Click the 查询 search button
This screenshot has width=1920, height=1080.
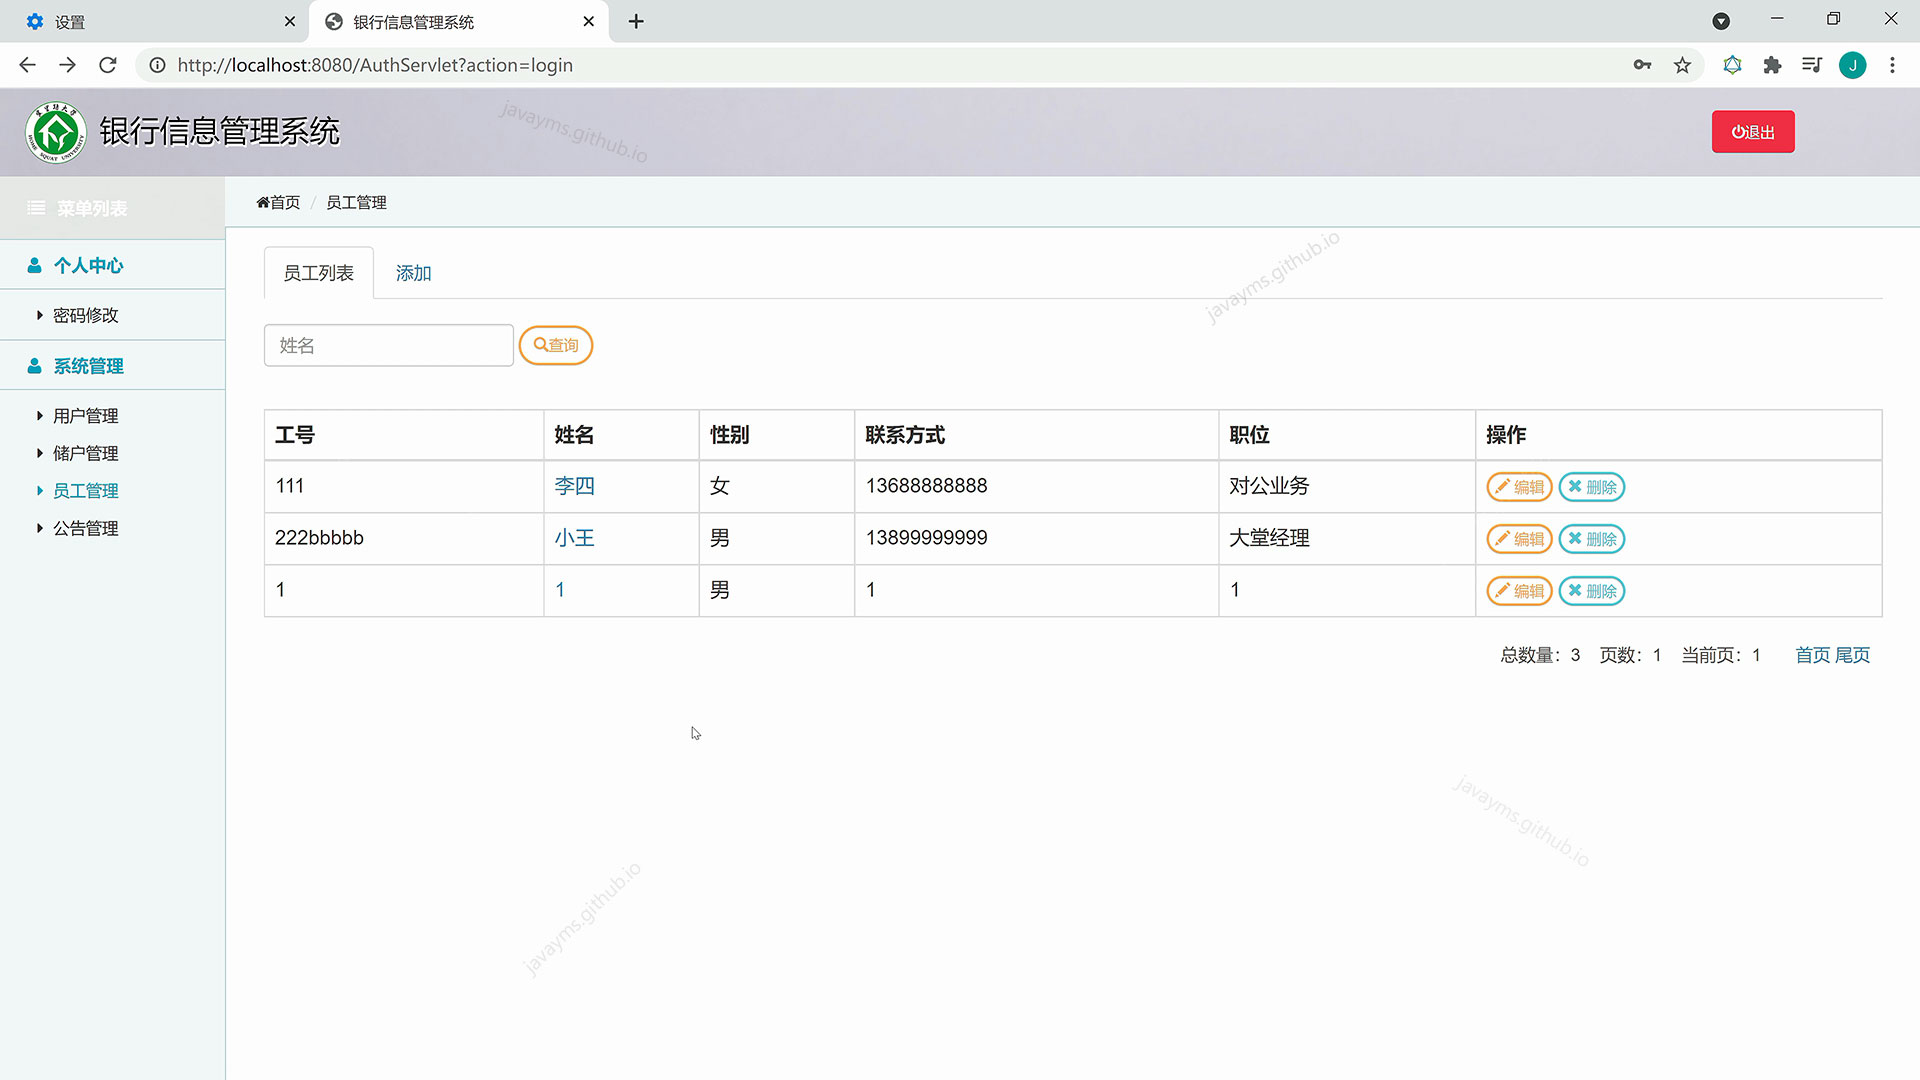click(556, 345)
